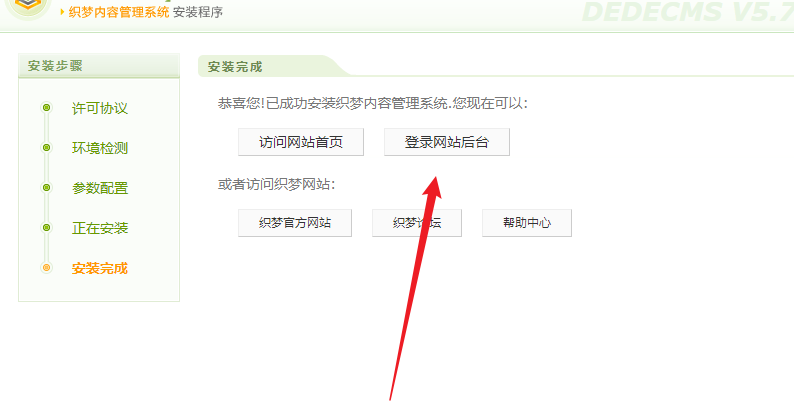Click the 安装完成 panel tab header
The image size is (794, 409).
[x=235, y=67]
